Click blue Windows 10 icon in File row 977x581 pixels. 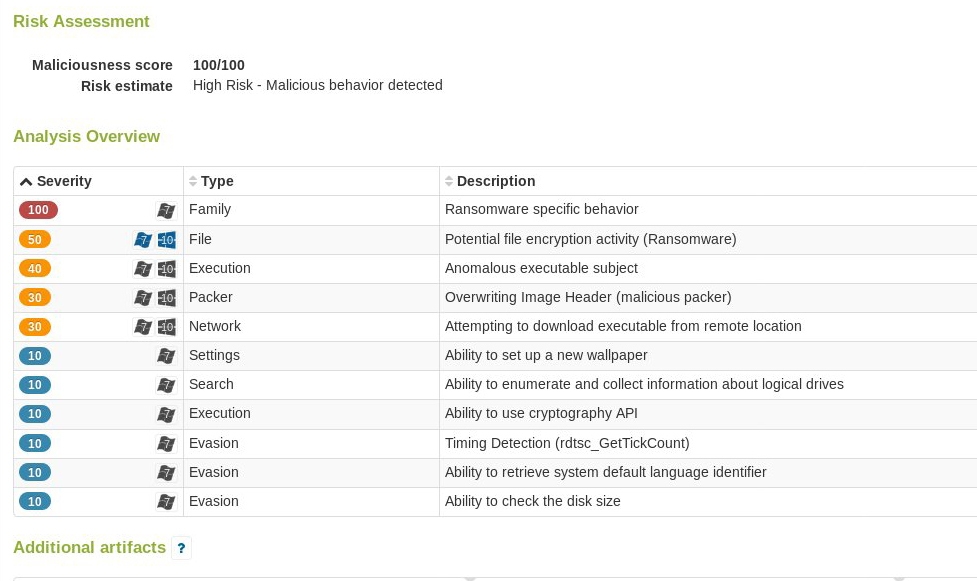tap(166, 239)
